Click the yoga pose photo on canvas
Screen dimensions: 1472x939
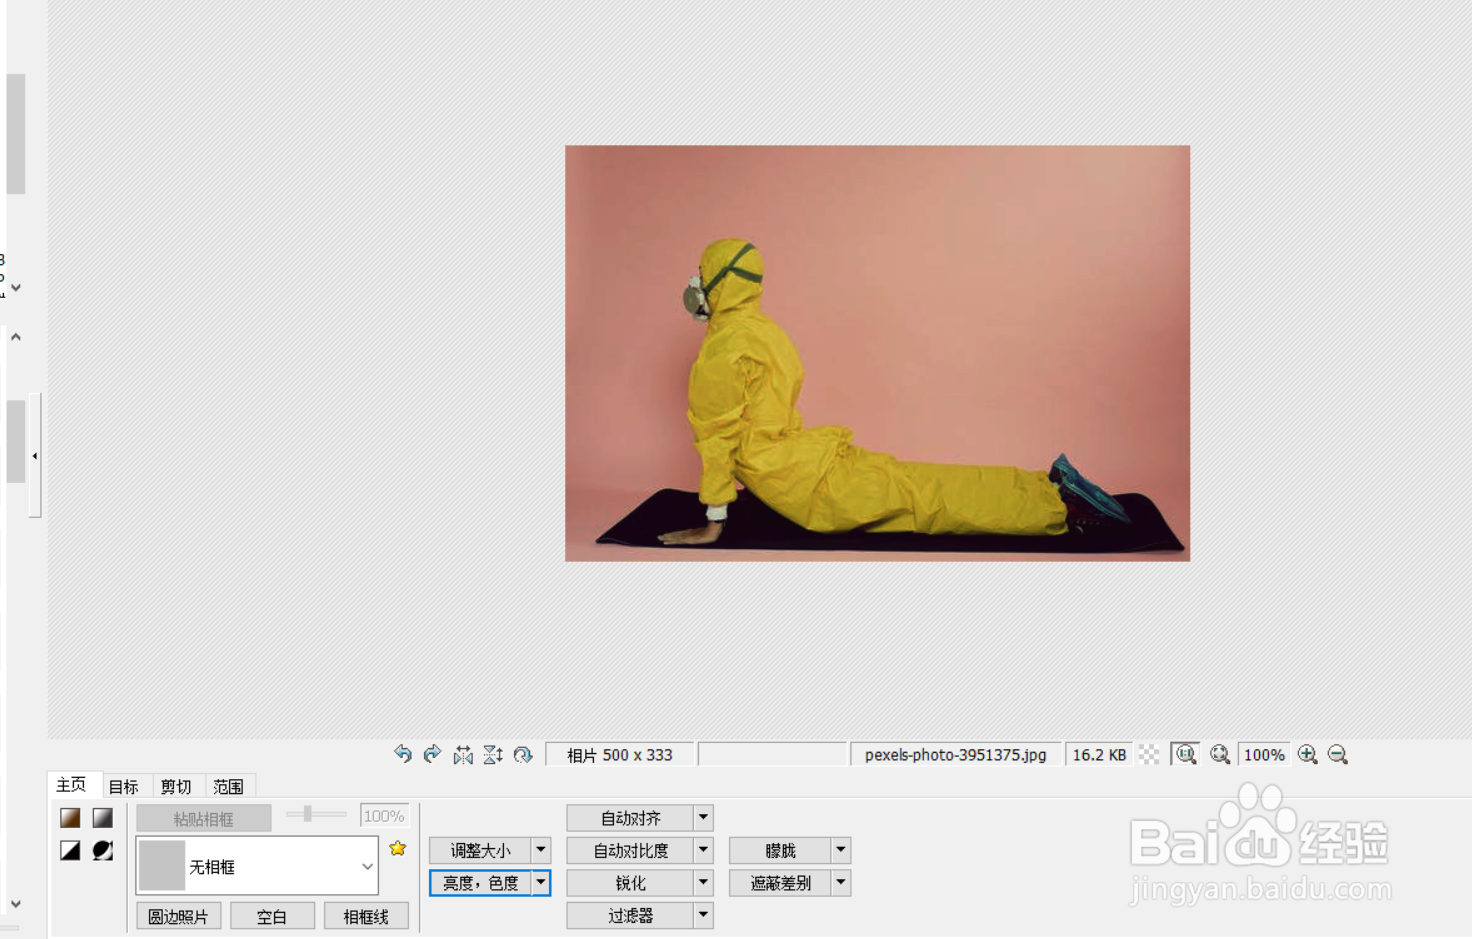[x=878, y=353]
